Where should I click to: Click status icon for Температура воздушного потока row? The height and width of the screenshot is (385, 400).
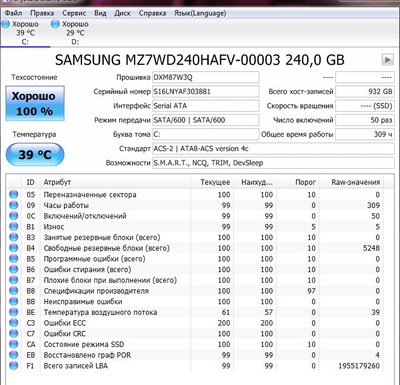click(14, 312)
